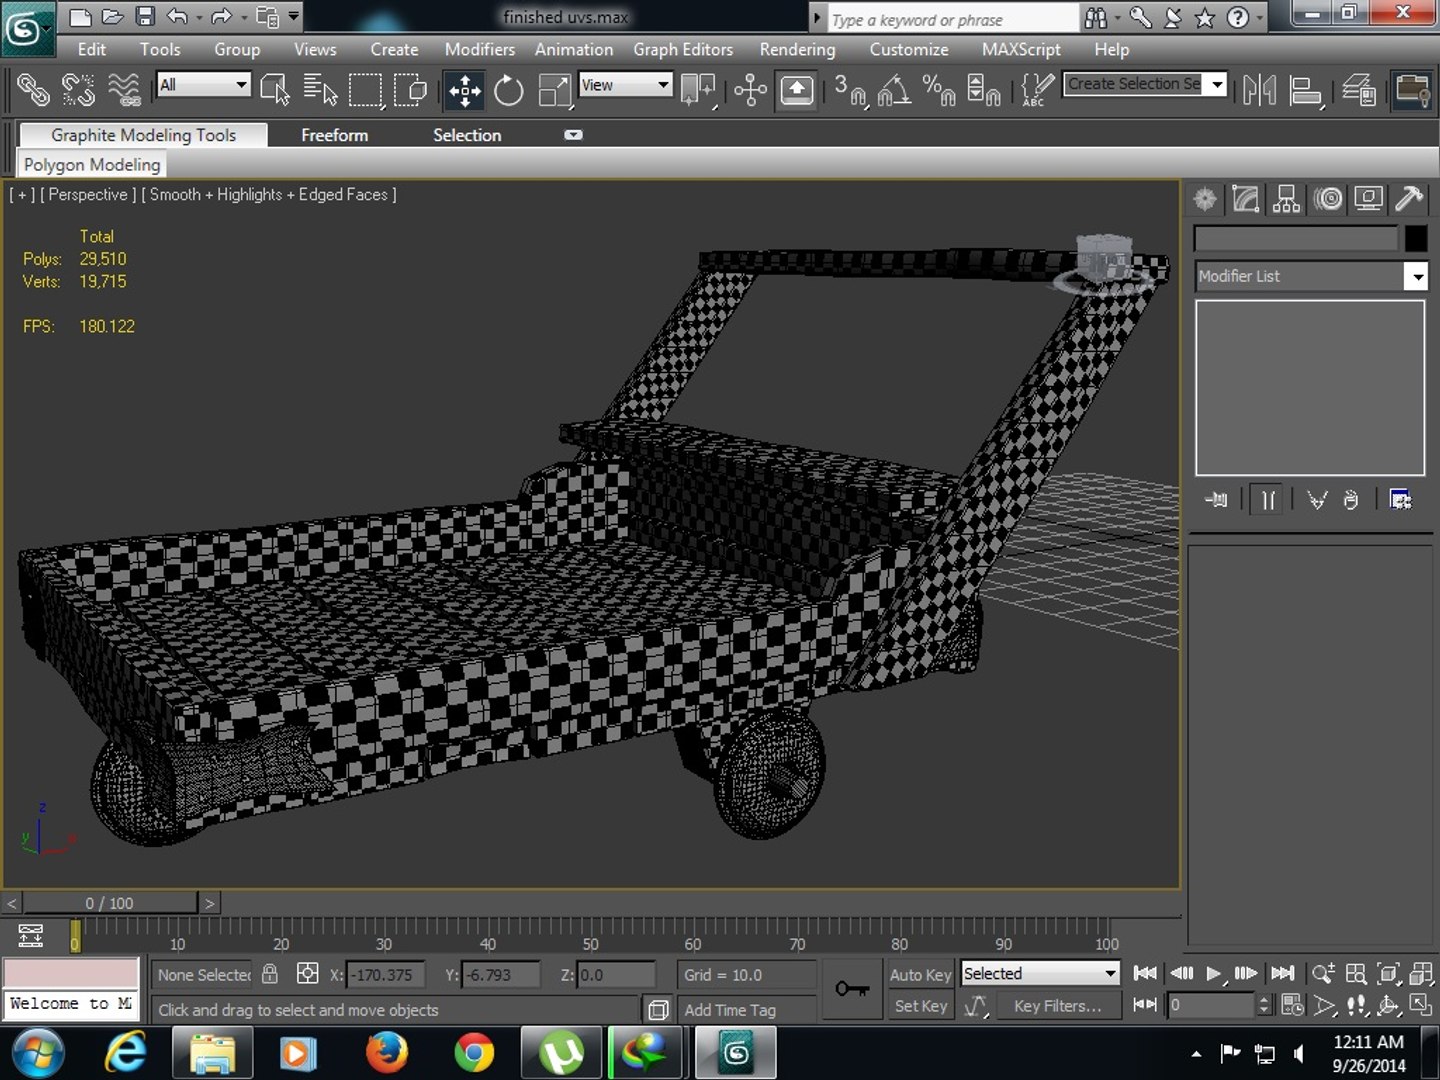Toggle 3D Snaps on
The height and width of the screenshot is (1080, 1440).
(851, 91)
